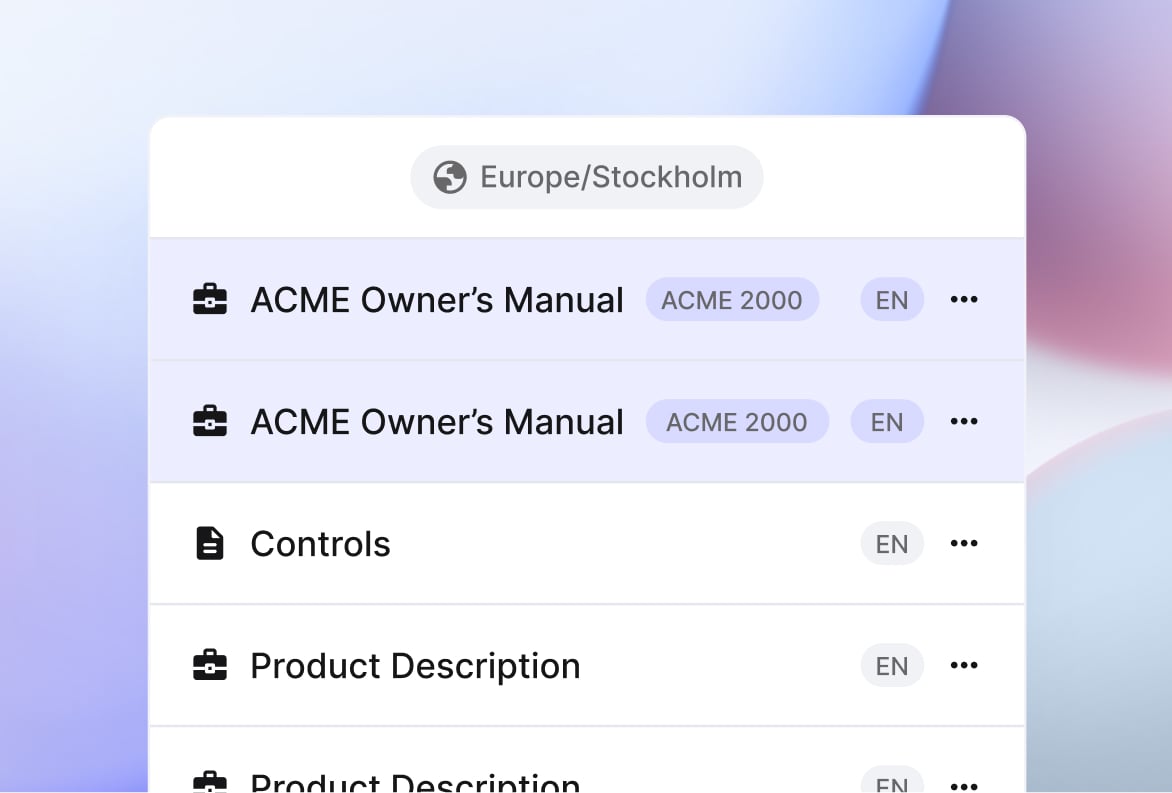Click the briefcase icon of the fully visible Product Description row

[x=210, y=666]
